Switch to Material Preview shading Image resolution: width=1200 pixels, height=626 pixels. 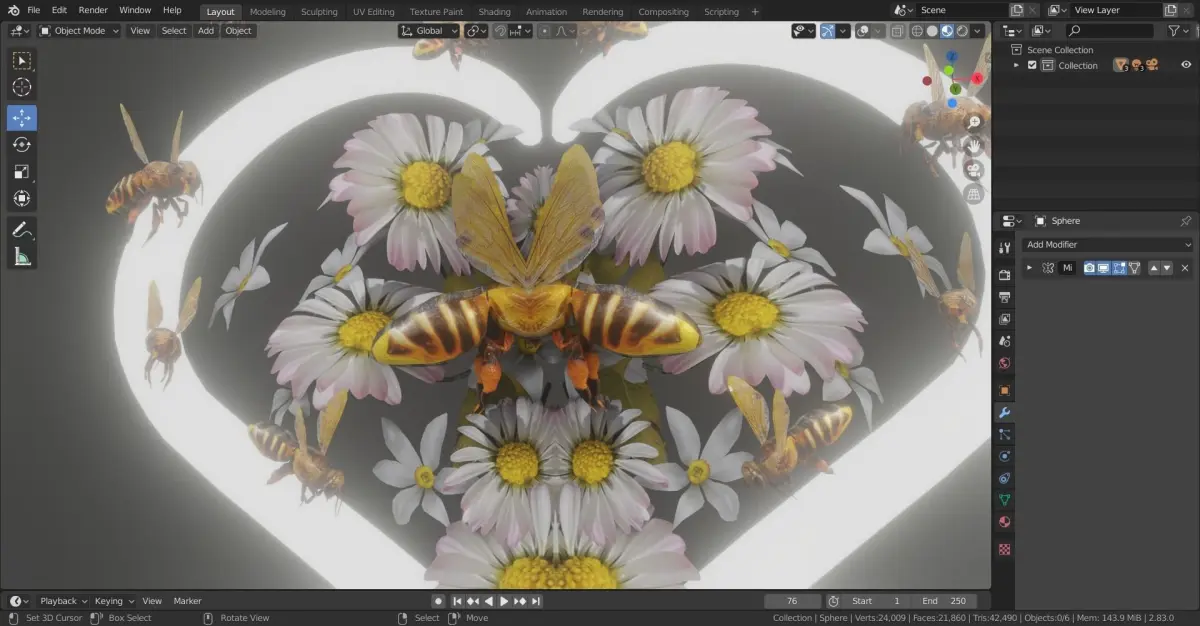click(x=947, y=31)
